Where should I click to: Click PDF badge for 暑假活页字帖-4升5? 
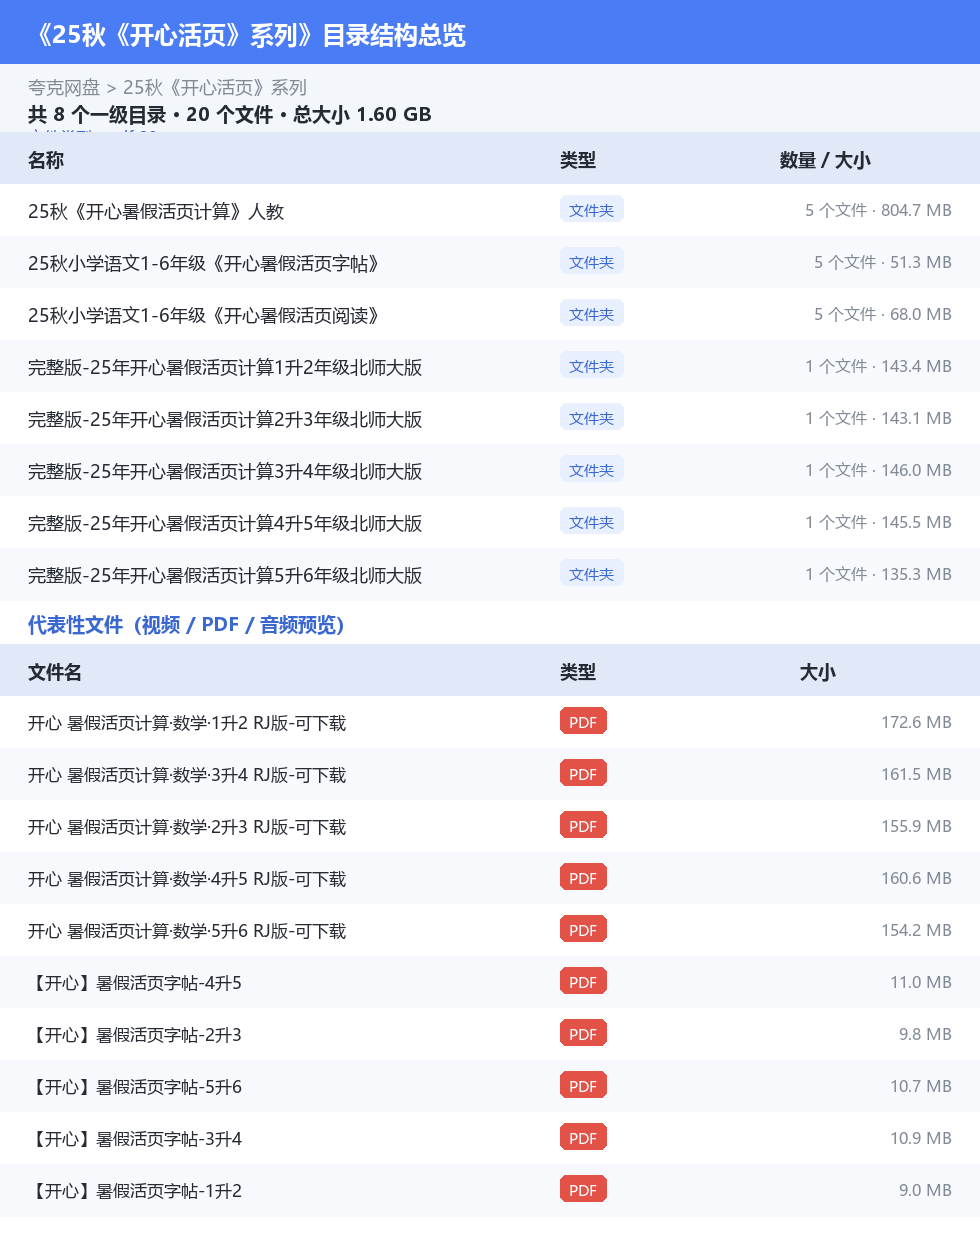tap(583, 981)
